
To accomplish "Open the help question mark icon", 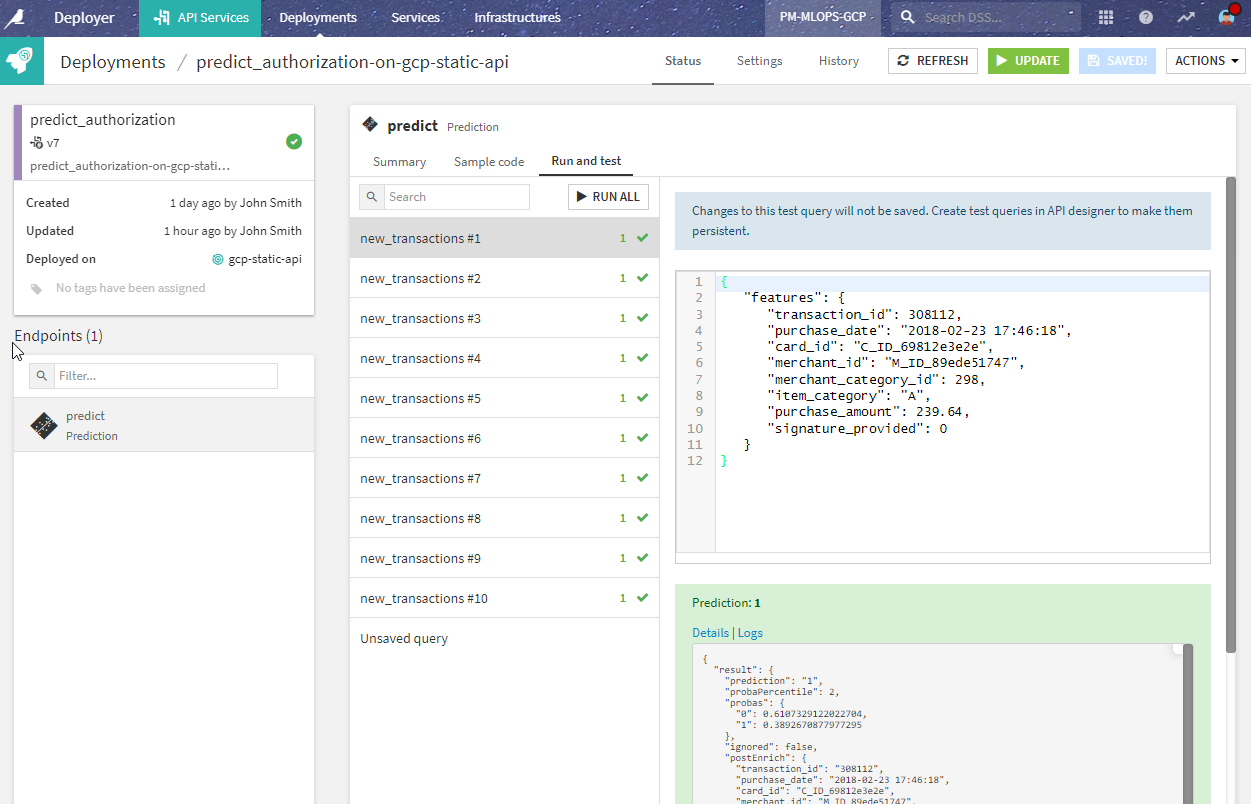I will pyautogui.click(x=1146, y=17).
